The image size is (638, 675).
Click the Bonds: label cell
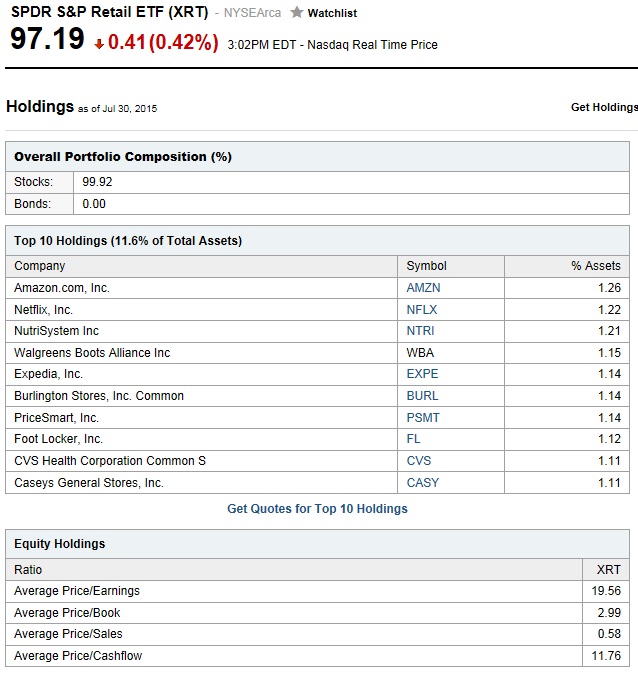tap(39, 204)
